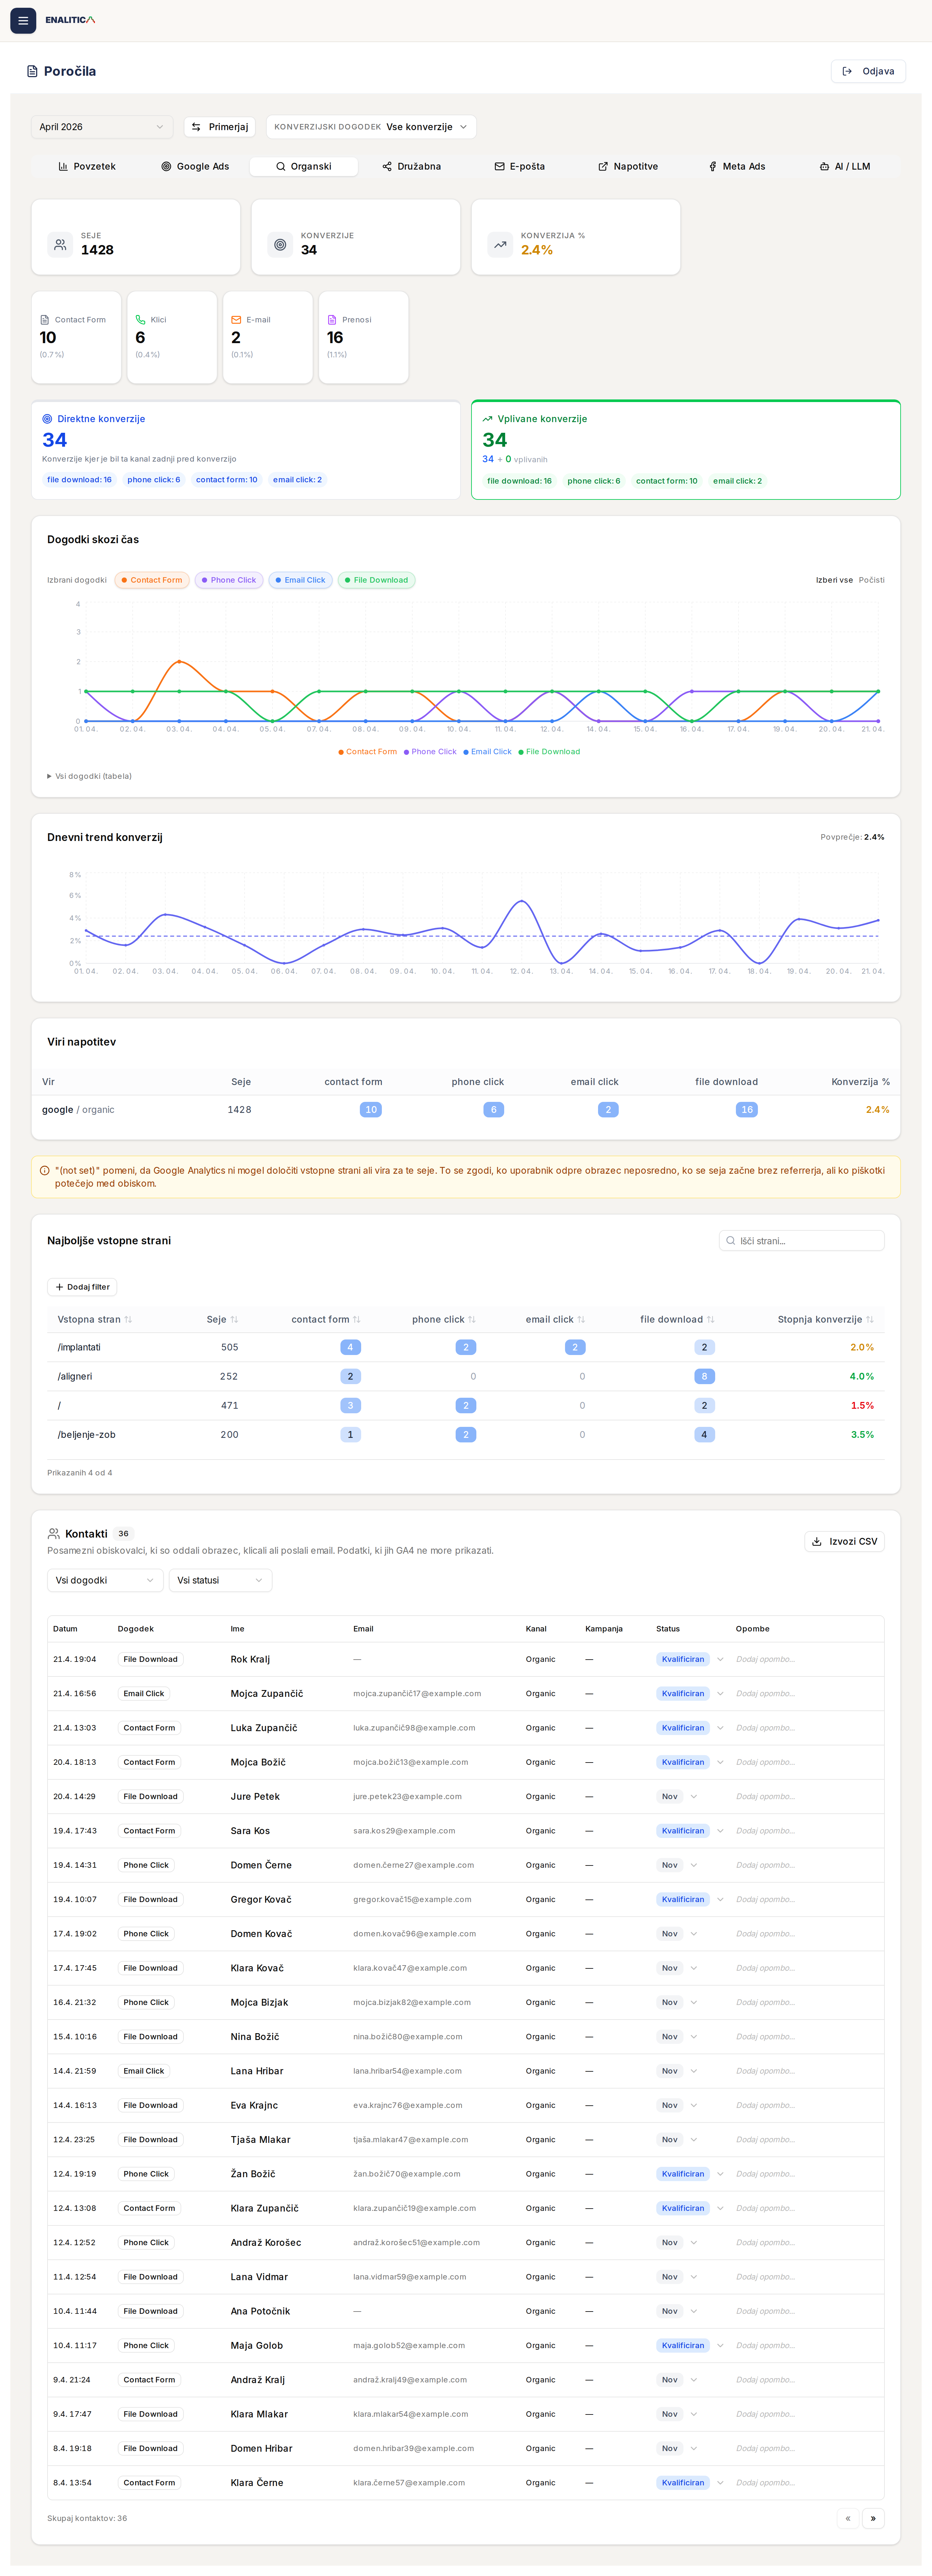
Task: Toggle the Contact Form event chip
Action: (152, 580)
